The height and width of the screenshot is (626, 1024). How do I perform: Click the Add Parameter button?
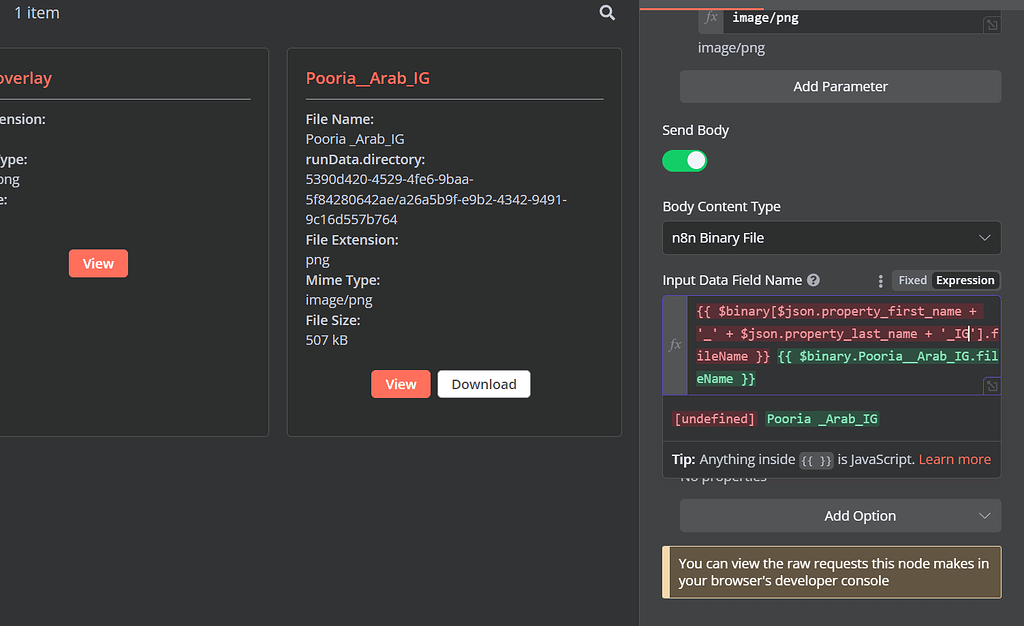pos(840,86)
